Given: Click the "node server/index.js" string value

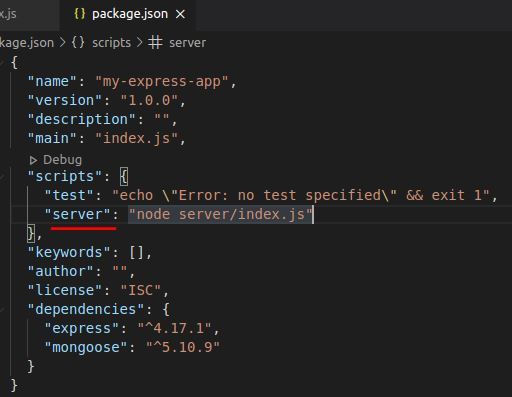Looking at the screenshot, I should coord(220,214).
